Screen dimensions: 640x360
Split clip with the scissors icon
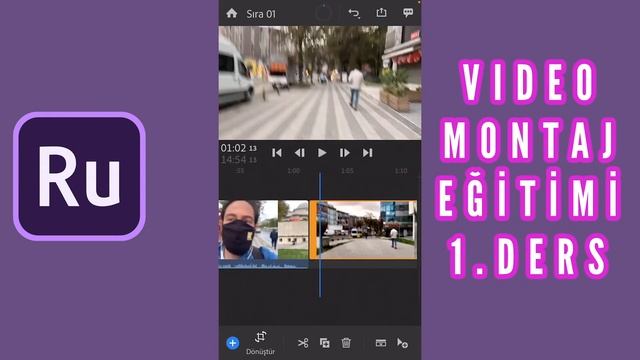[x=303, y=343]
